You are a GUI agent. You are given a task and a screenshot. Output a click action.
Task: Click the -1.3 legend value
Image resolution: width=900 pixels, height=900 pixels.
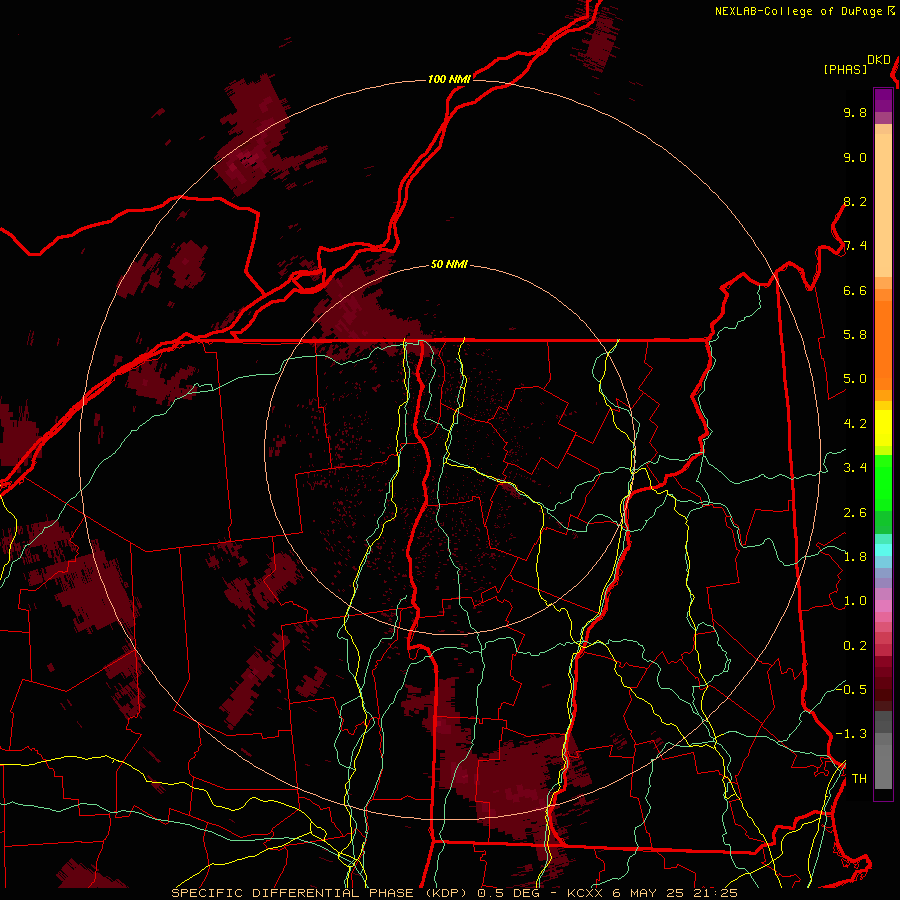coord(852,734)
